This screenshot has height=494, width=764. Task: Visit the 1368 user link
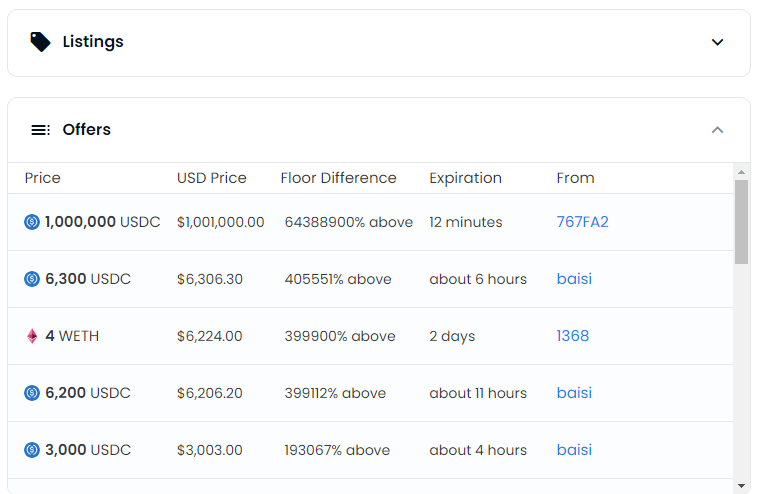click(572, 336)
